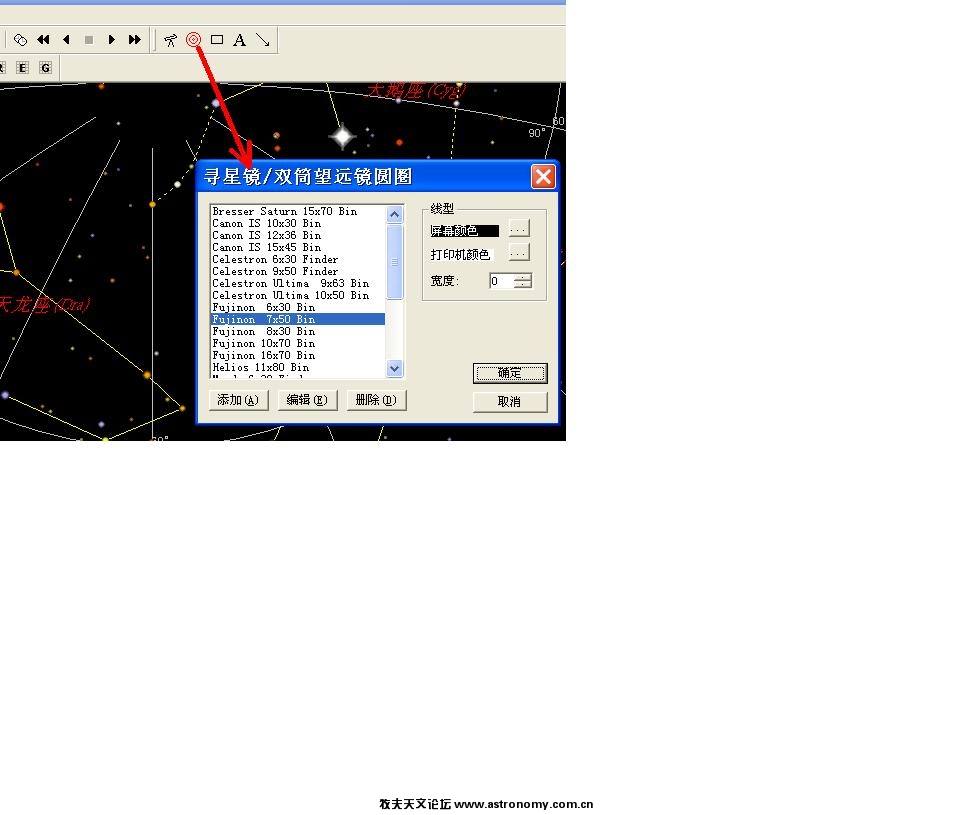
Task: Click list scrollbar up arrow
Action: click(x=395, y=214)
